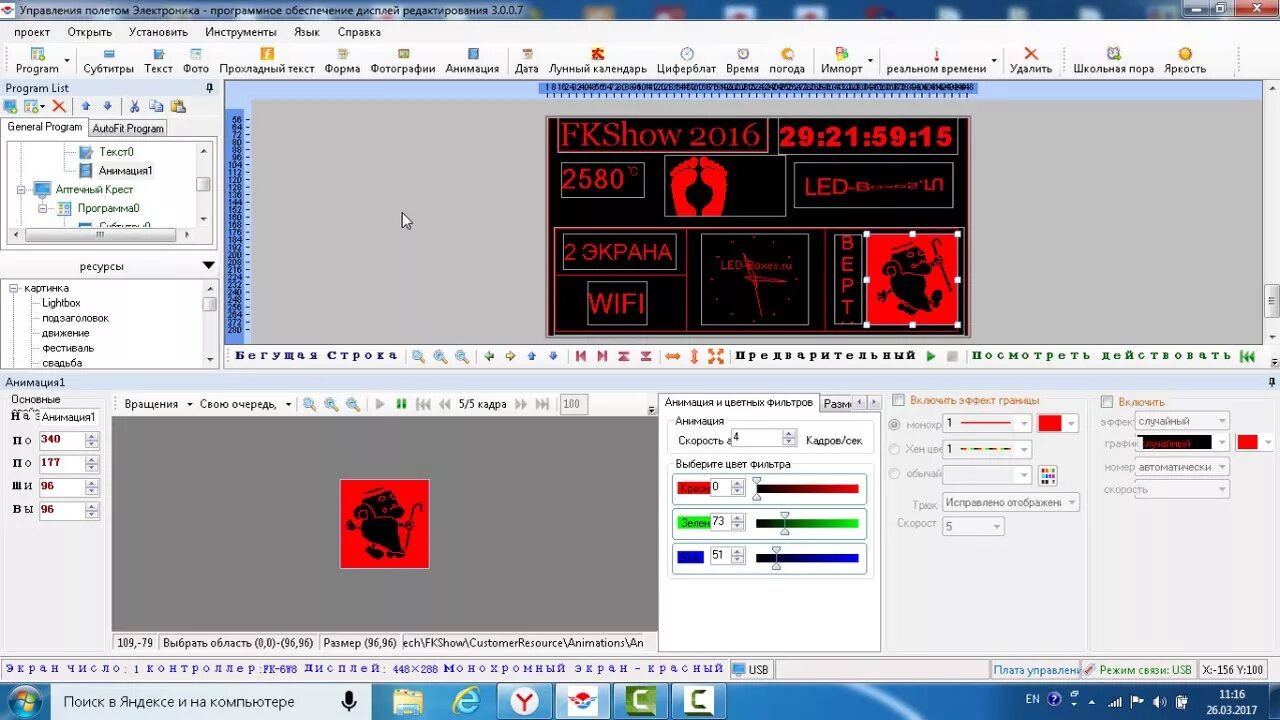The height and width of the screenshot is (720, 1280).
Task: Tick the Включить checkbox in the right panel
Action: click(x=1107, y=402)
